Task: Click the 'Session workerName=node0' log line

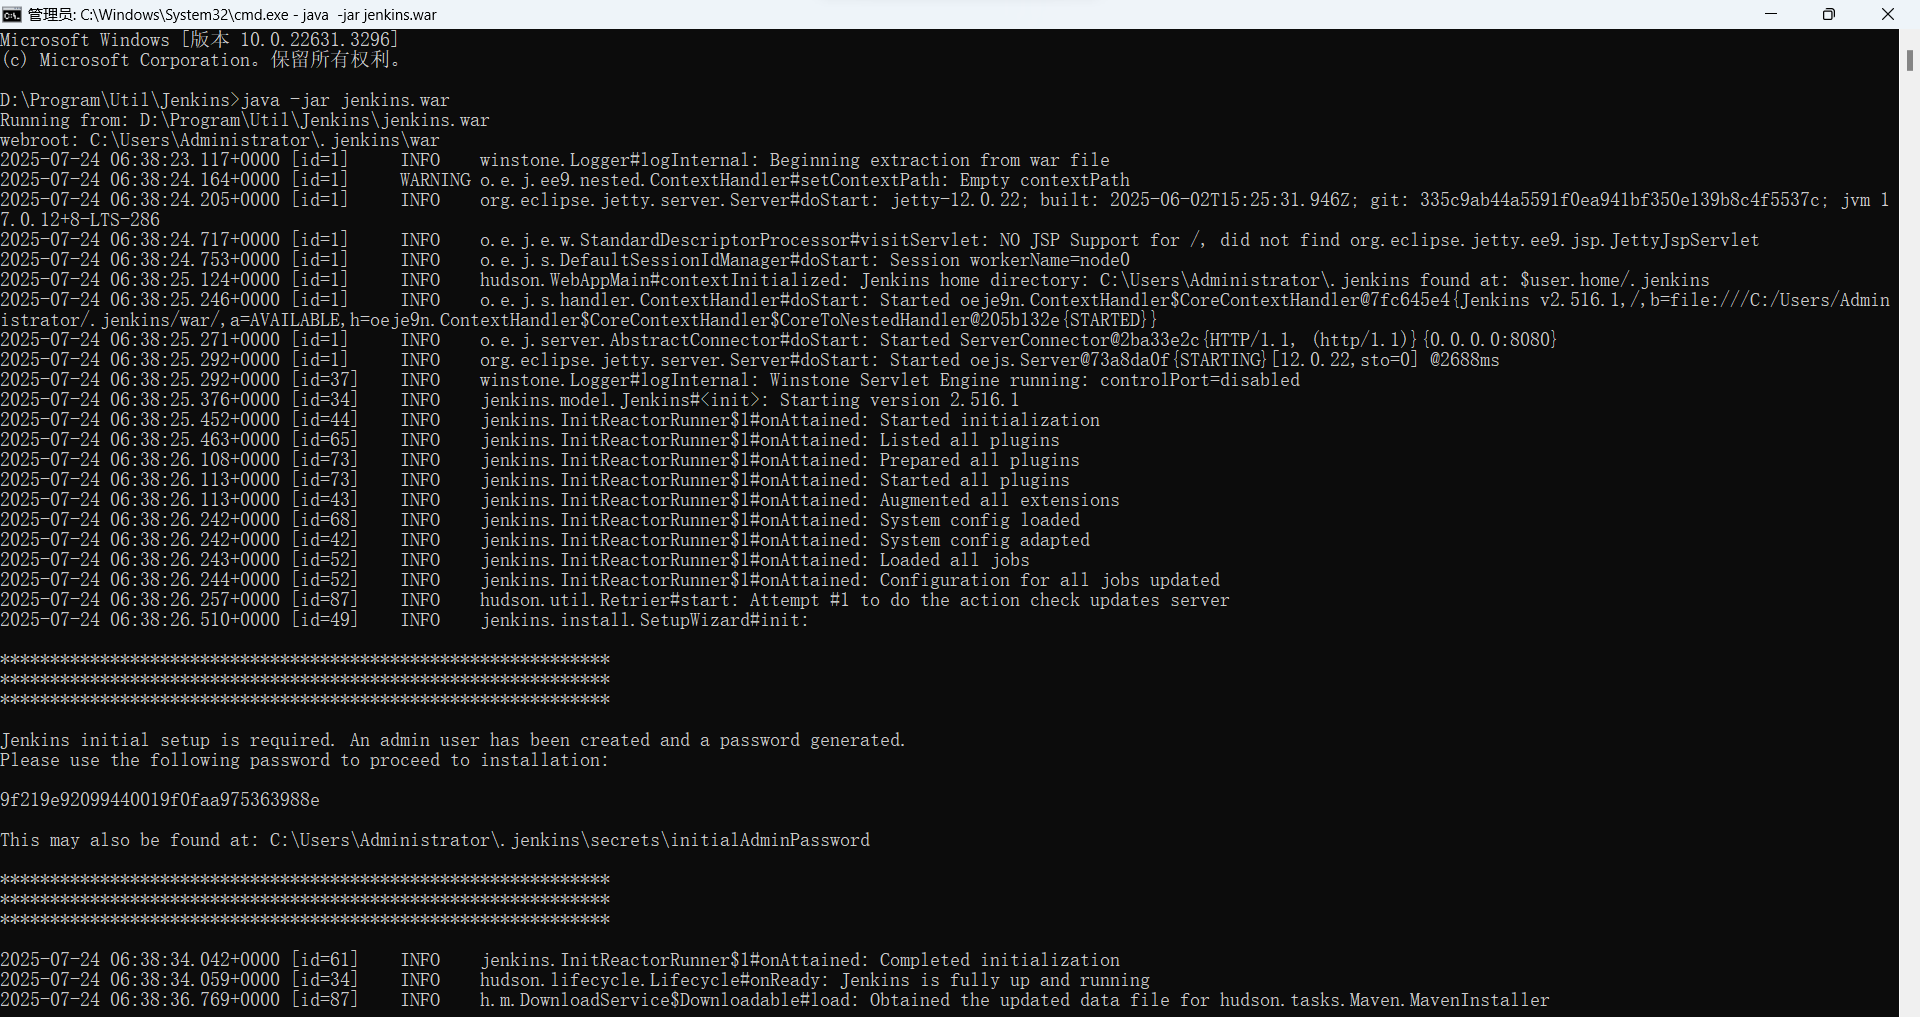Action: coord(565,260)
